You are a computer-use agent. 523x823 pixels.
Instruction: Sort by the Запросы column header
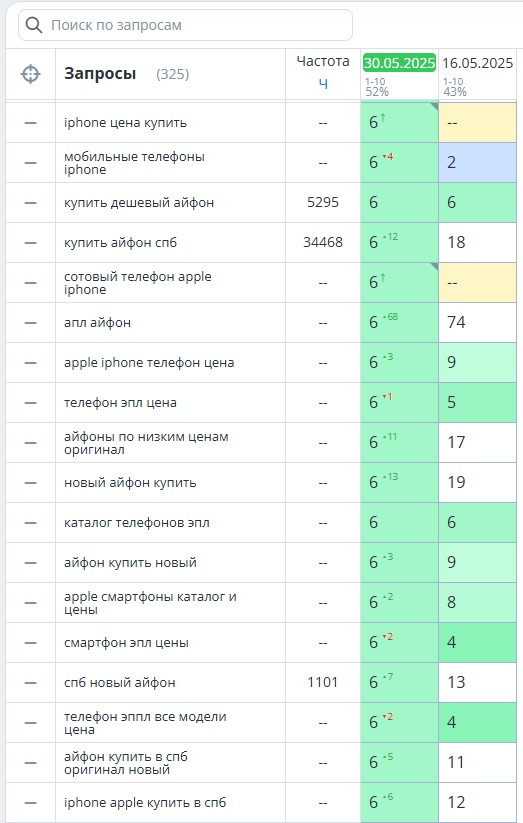coord(100,73)
